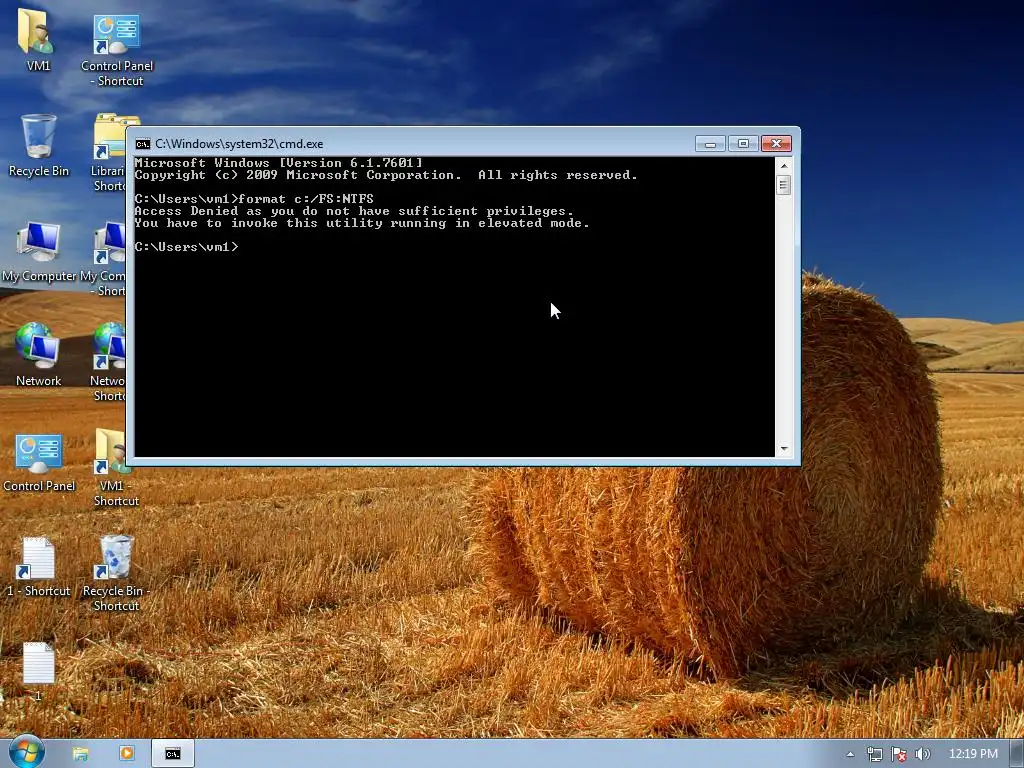Select the Recycle Bin desktop icon
1024x768 pixels.
point(39,145)
